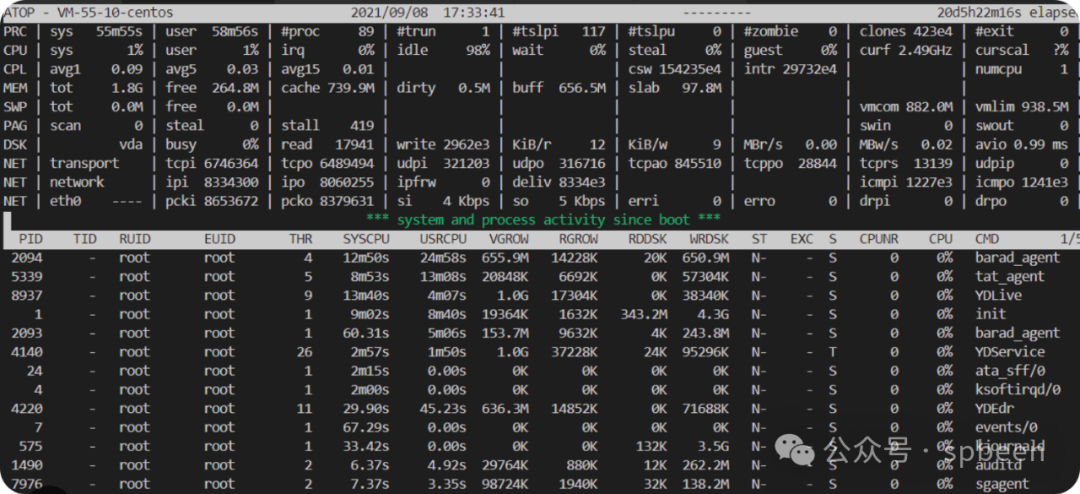Select the vmlim 938.5M cell
The width and height of the screenshot is (1080, 494).
click(1022, 107)
